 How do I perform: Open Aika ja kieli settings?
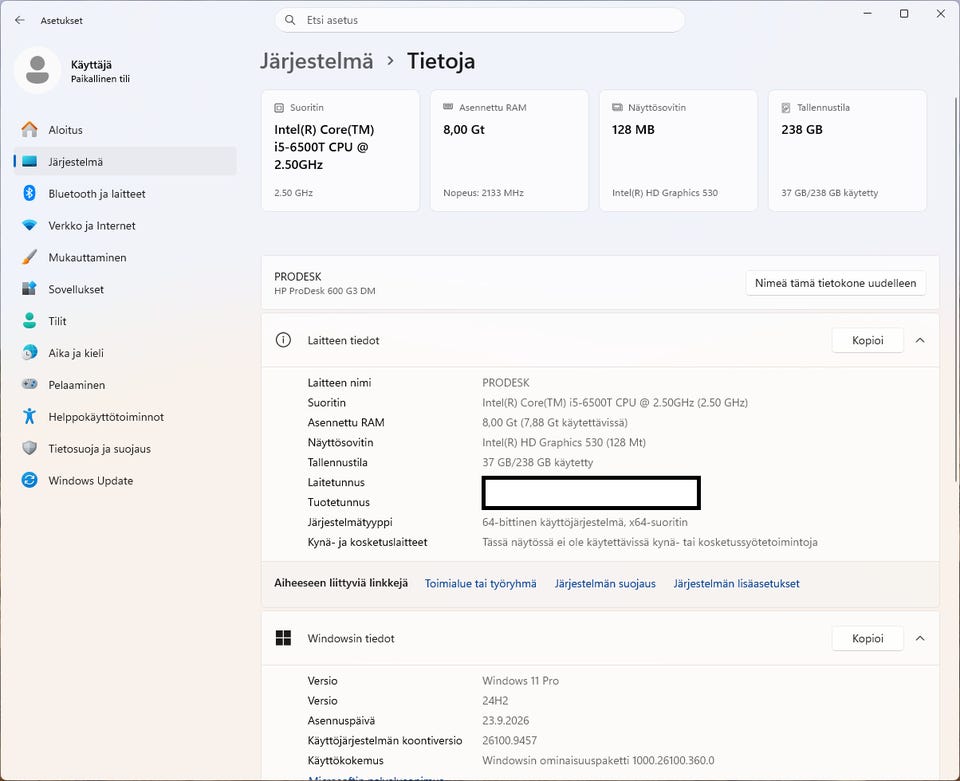point(125,353)
